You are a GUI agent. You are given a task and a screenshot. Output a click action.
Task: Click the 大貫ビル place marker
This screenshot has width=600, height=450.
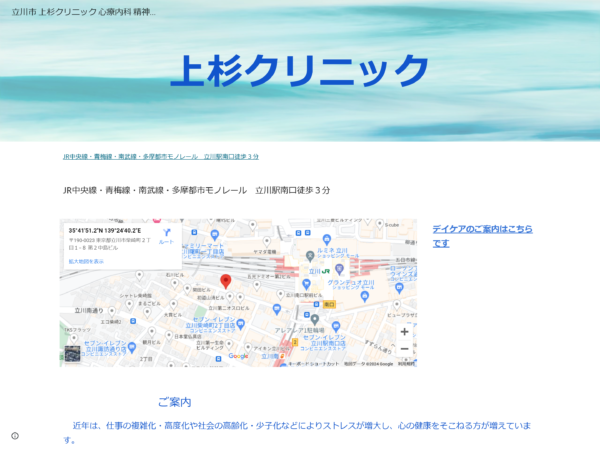[x=173, y=305]
